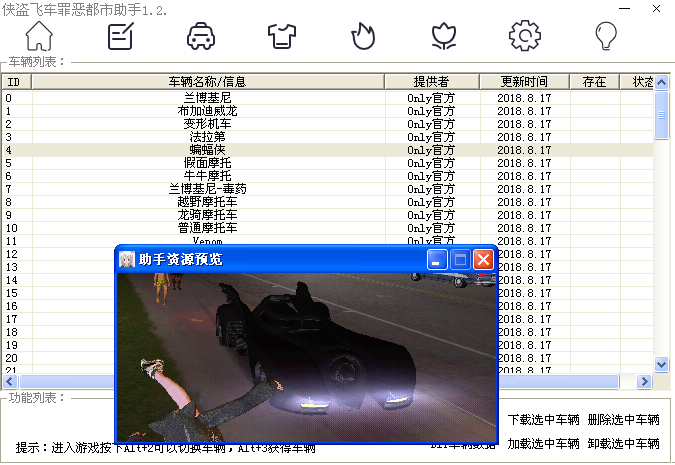Select the 牛牛摩托 vehicle row
The width and height of the screenshot is (675, 465).
click(328, 176)
